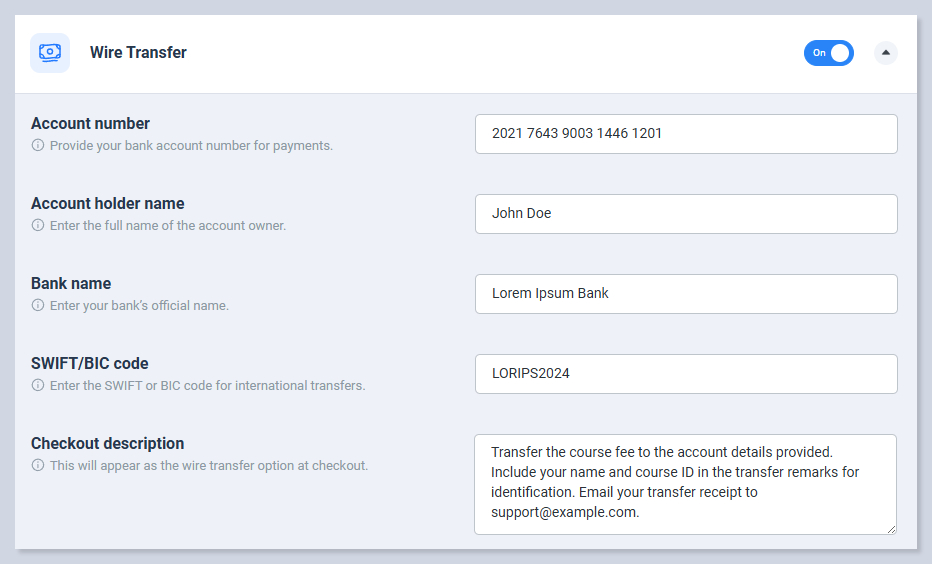Screen dimensions: 932x564
Task: Disable the Wire Transfer On toggle
Action: (x=828, y=53)
